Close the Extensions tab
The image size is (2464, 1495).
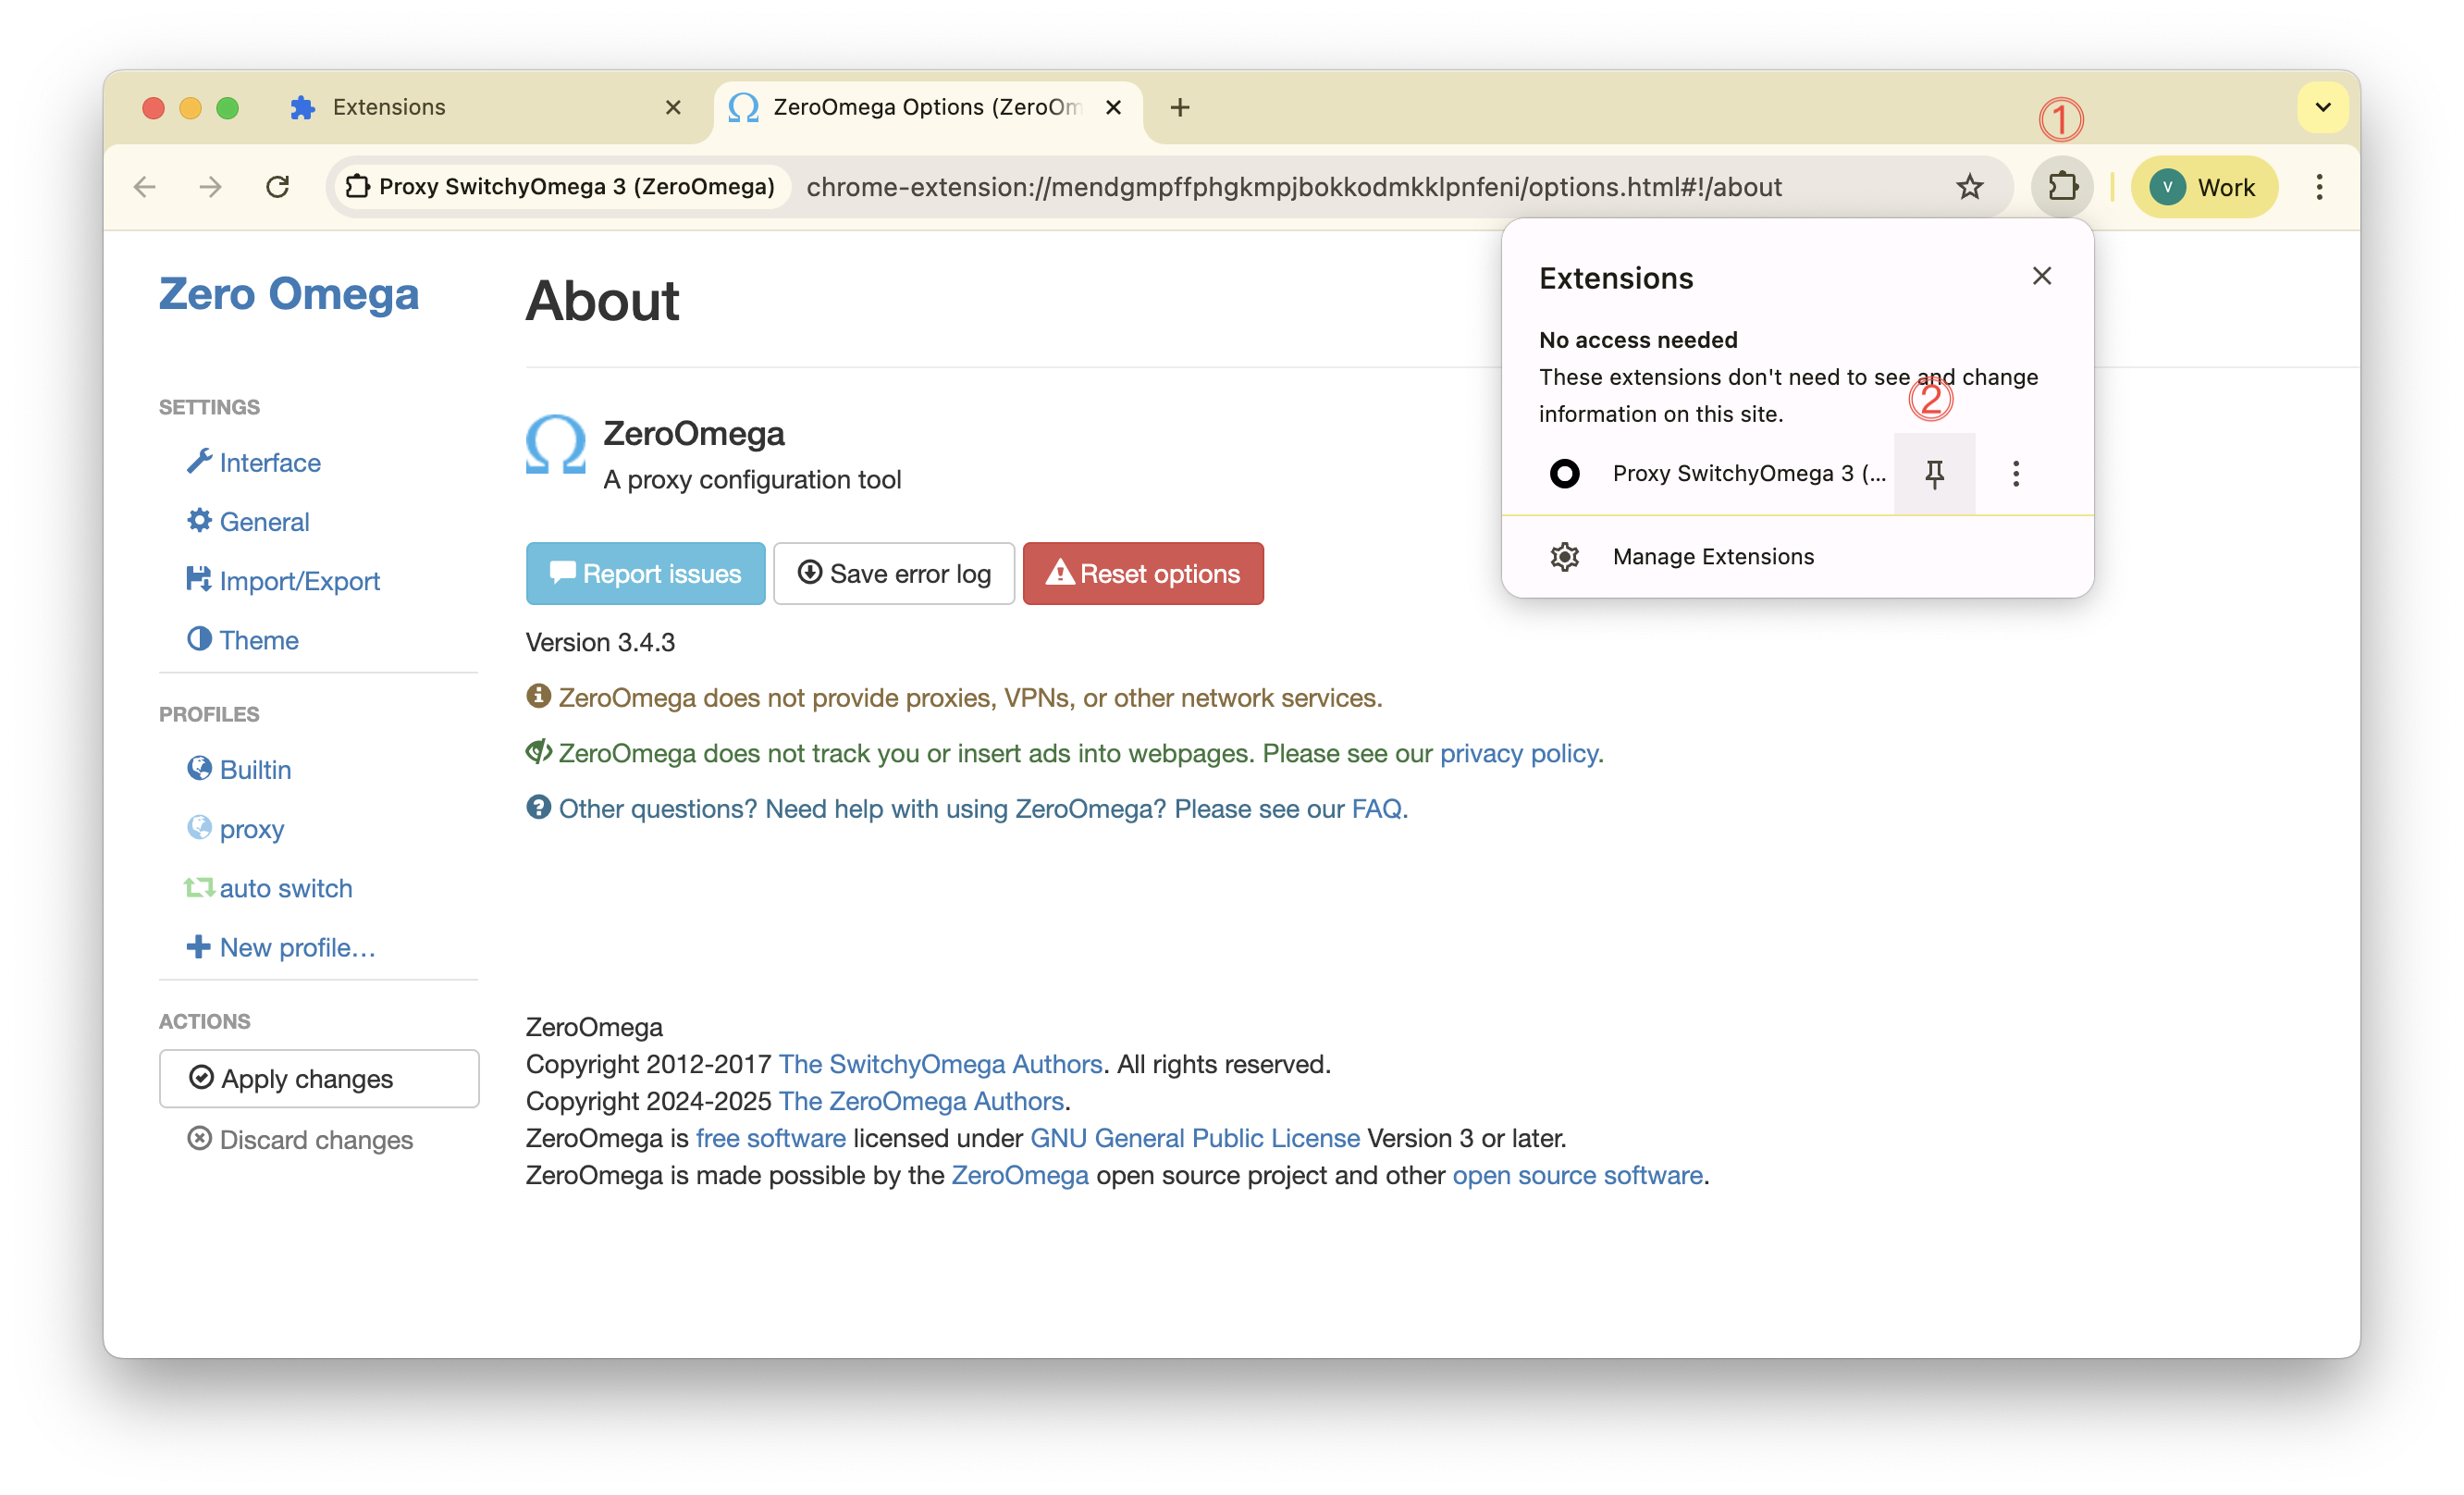(673, 108)
